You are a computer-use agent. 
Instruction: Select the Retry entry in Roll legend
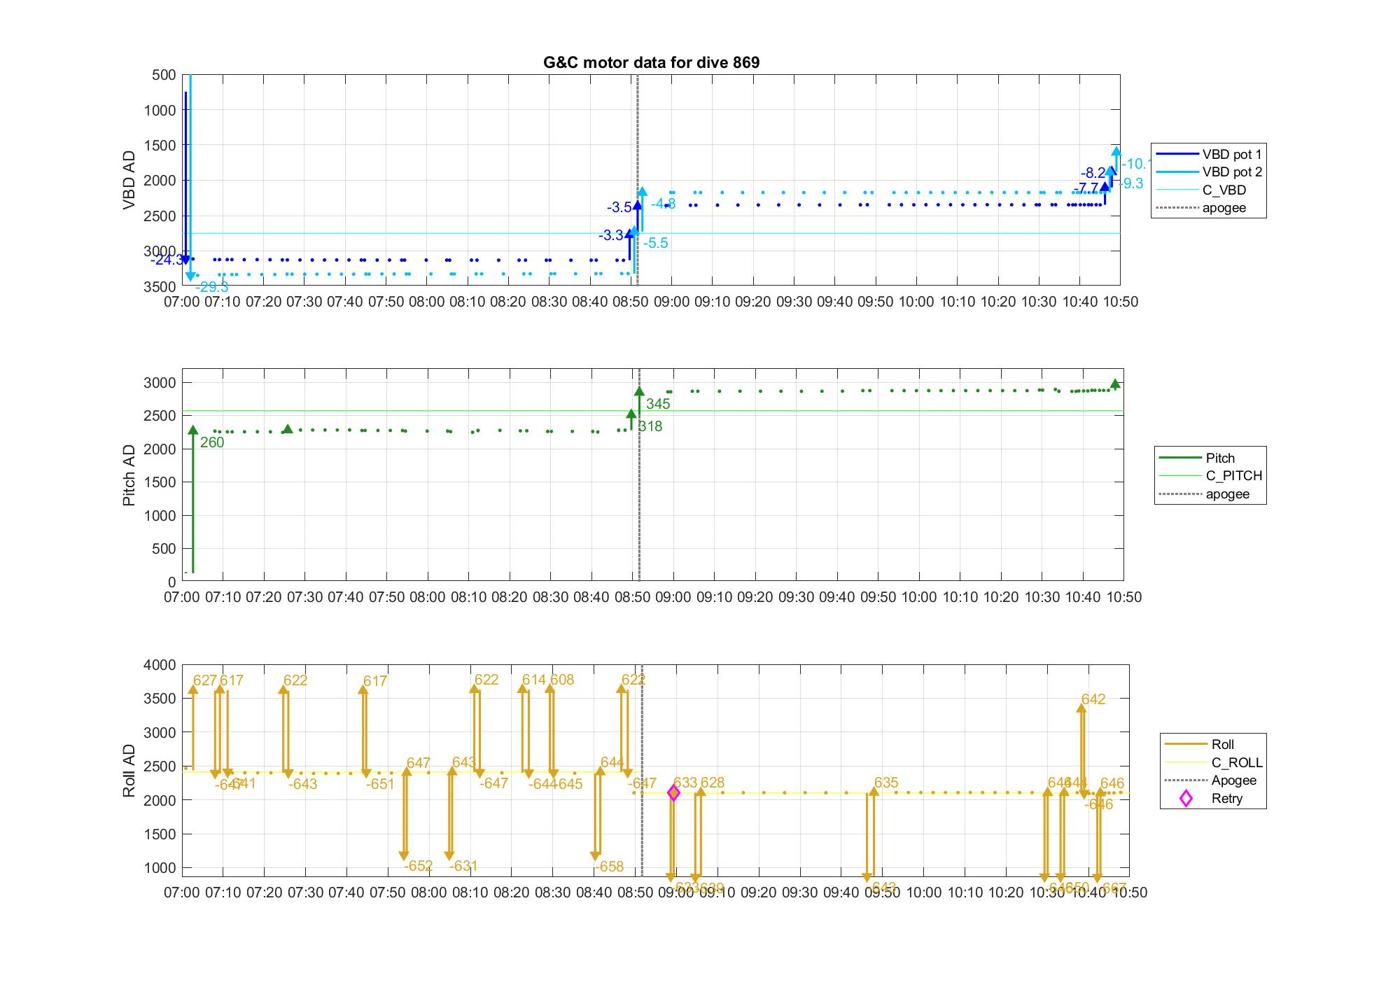(1213, 798)
